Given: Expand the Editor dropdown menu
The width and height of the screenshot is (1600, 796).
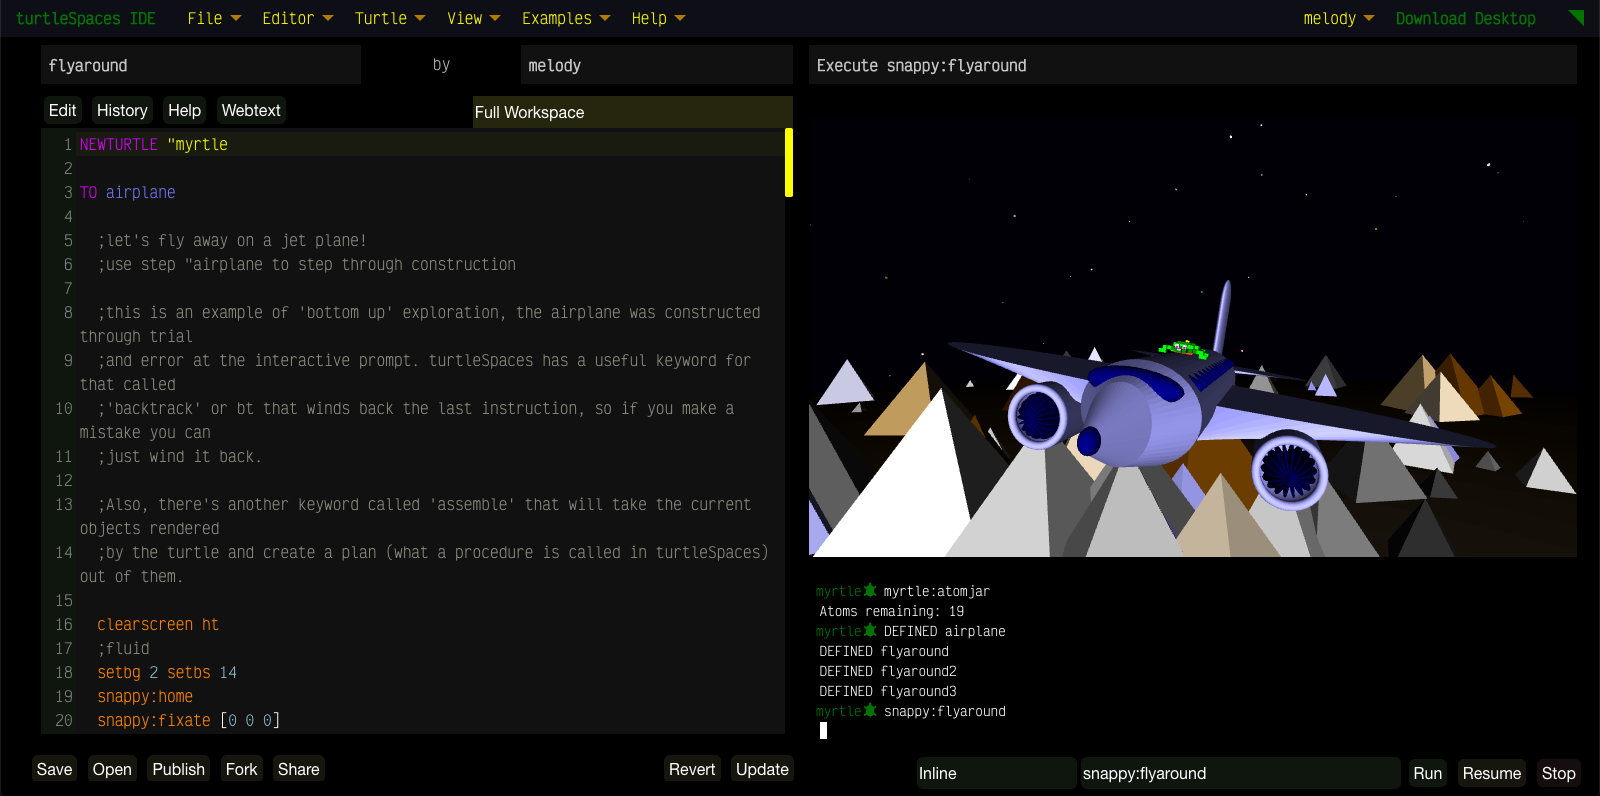Looking at the screenshot, I should pos(296,18).
